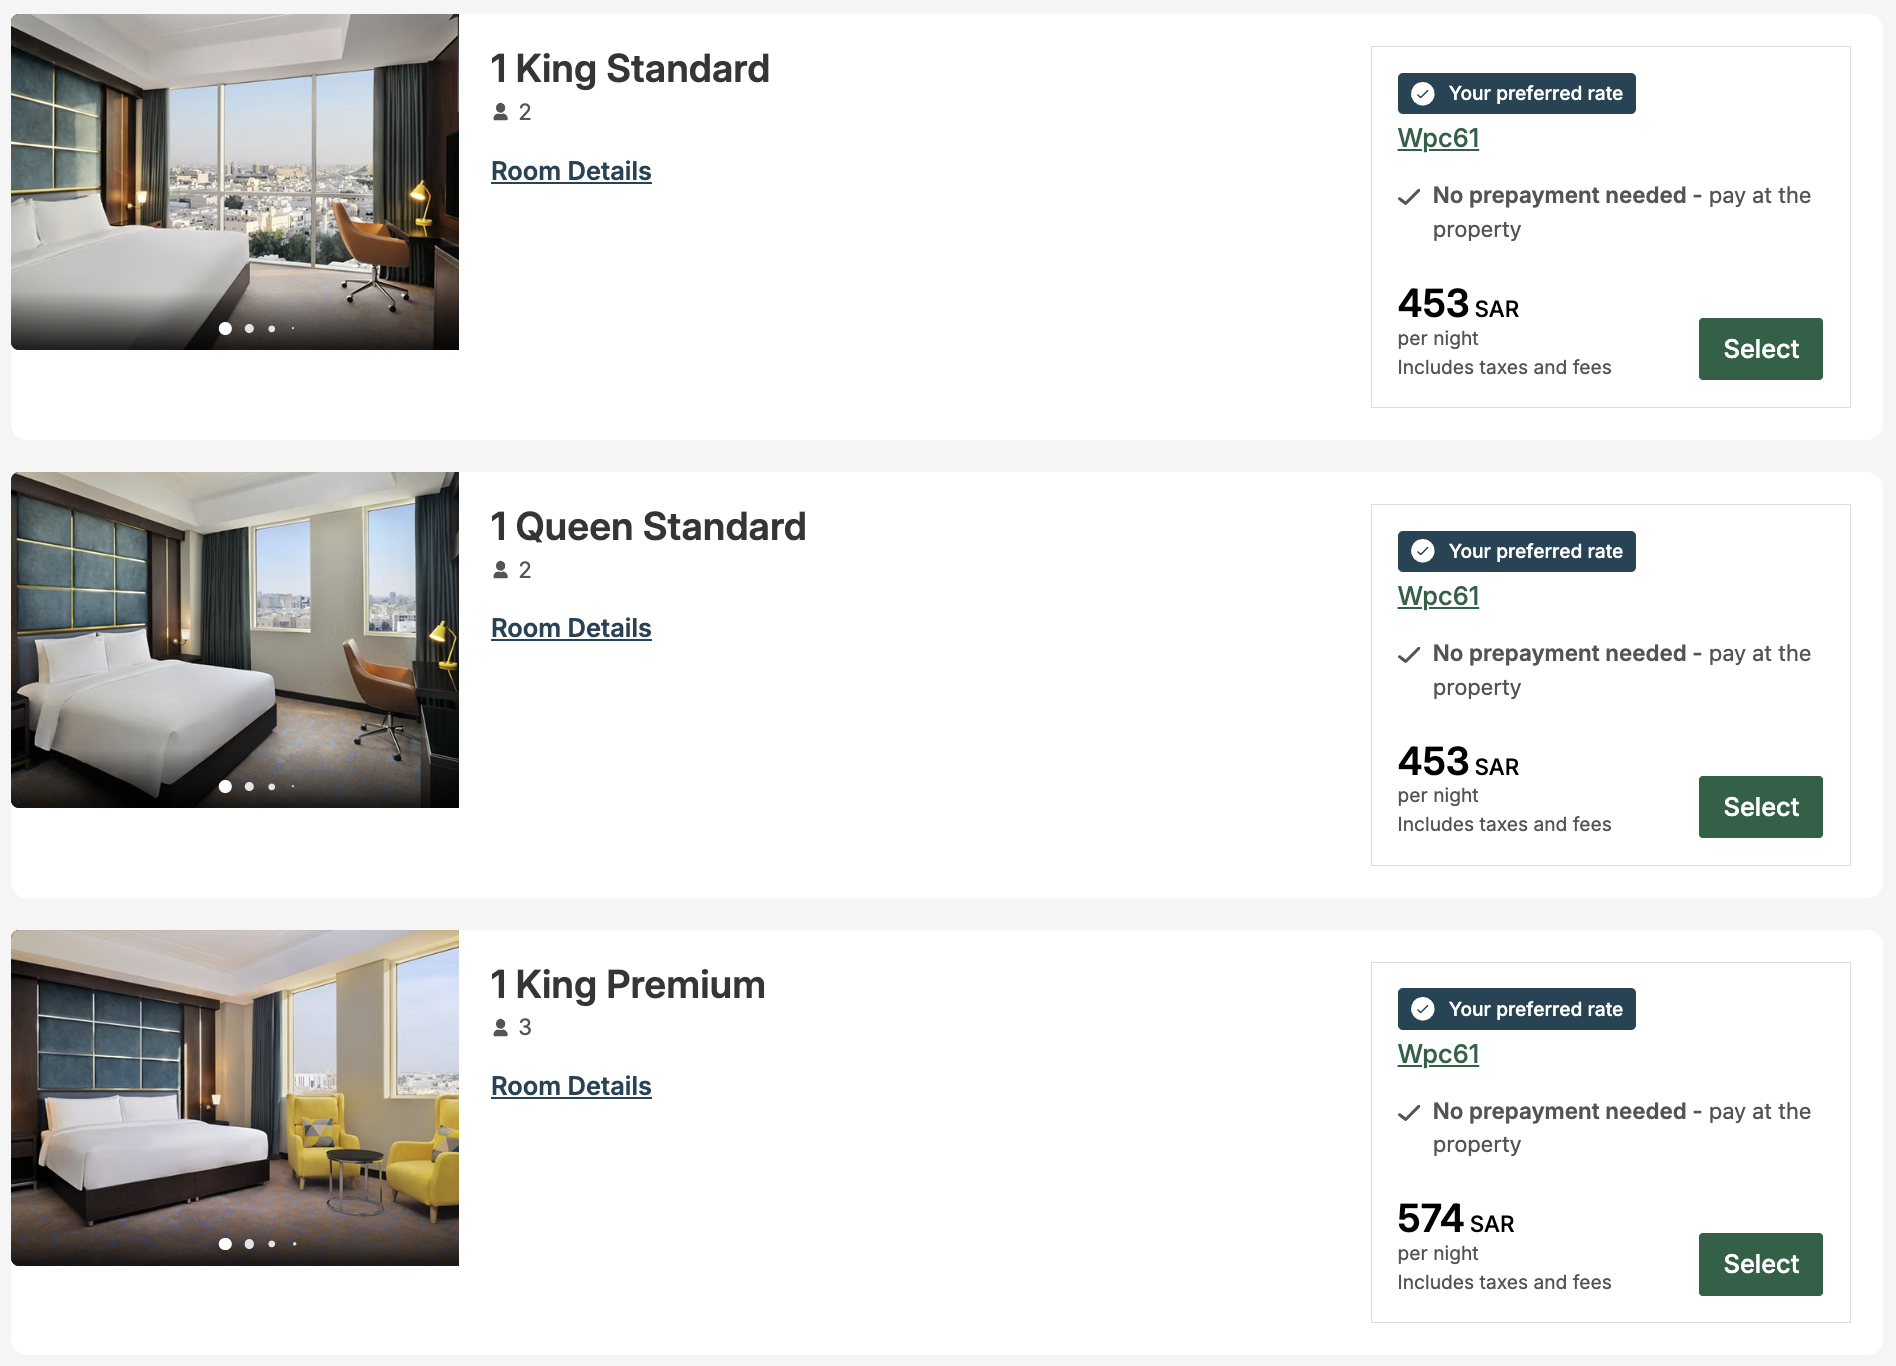The width and height of the screenshot is (1896, 1366).
Task: Open Room Details for 1 Queen Standard
Action: click(x=571, y=628)
